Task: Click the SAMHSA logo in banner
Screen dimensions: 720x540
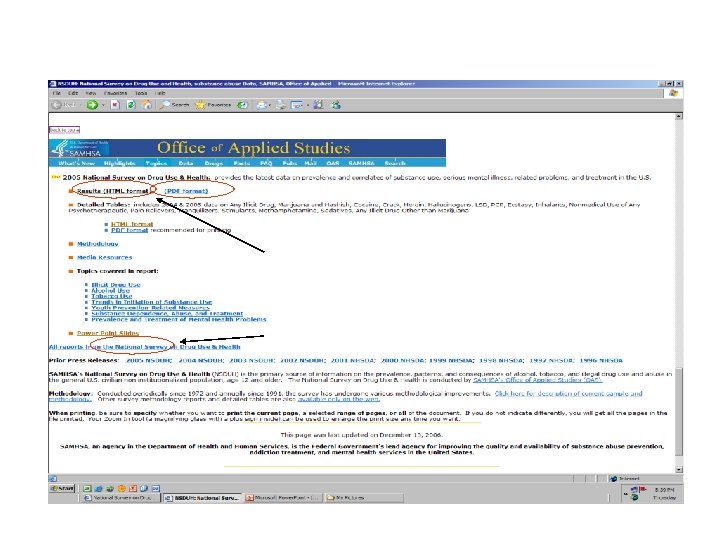Action: [x=79, y=148]
